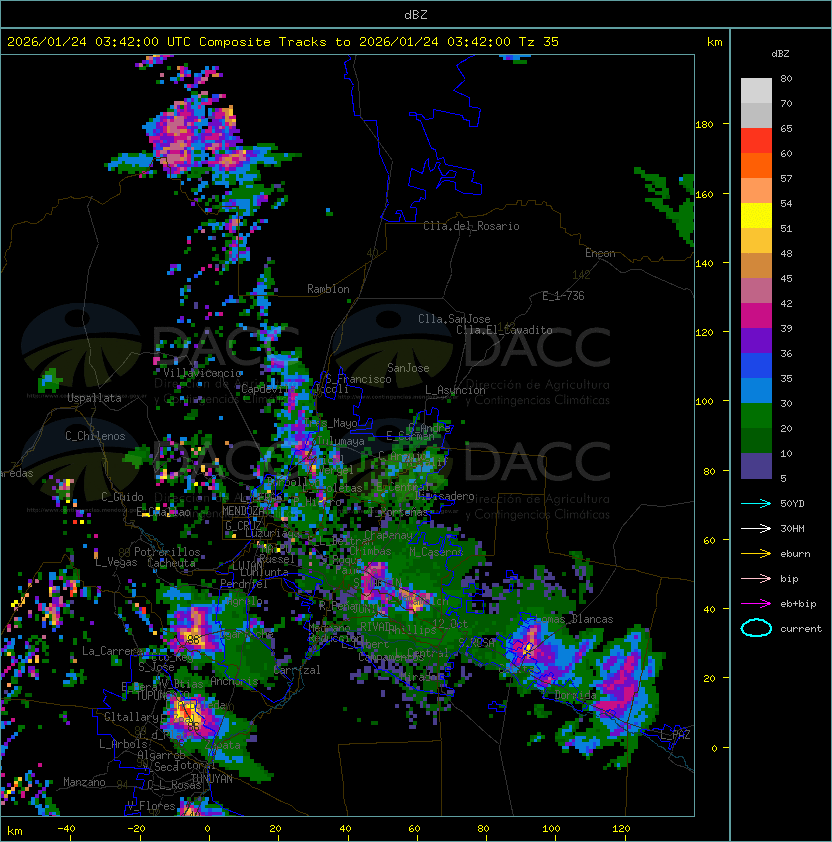832x842 pixels.
Task: Click the cyan 50YD arrow legend icon
Action: (x=756, y=504)
